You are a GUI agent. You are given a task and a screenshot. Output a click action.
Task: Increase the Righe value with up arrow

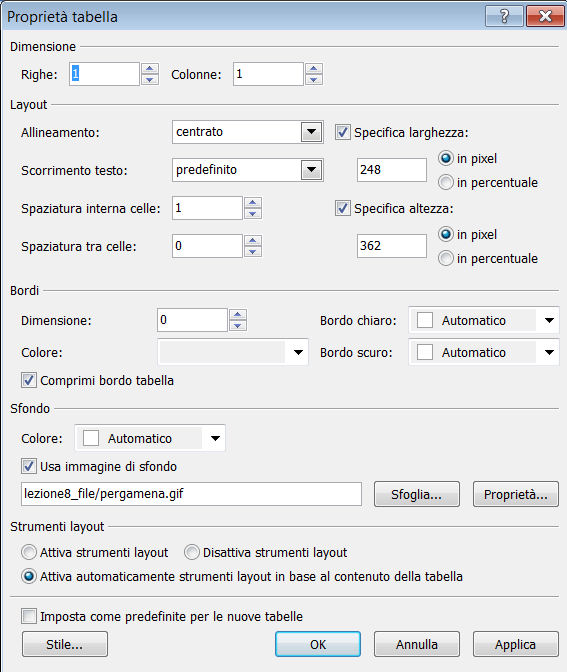pyautogui.click(x=150, y=69)
